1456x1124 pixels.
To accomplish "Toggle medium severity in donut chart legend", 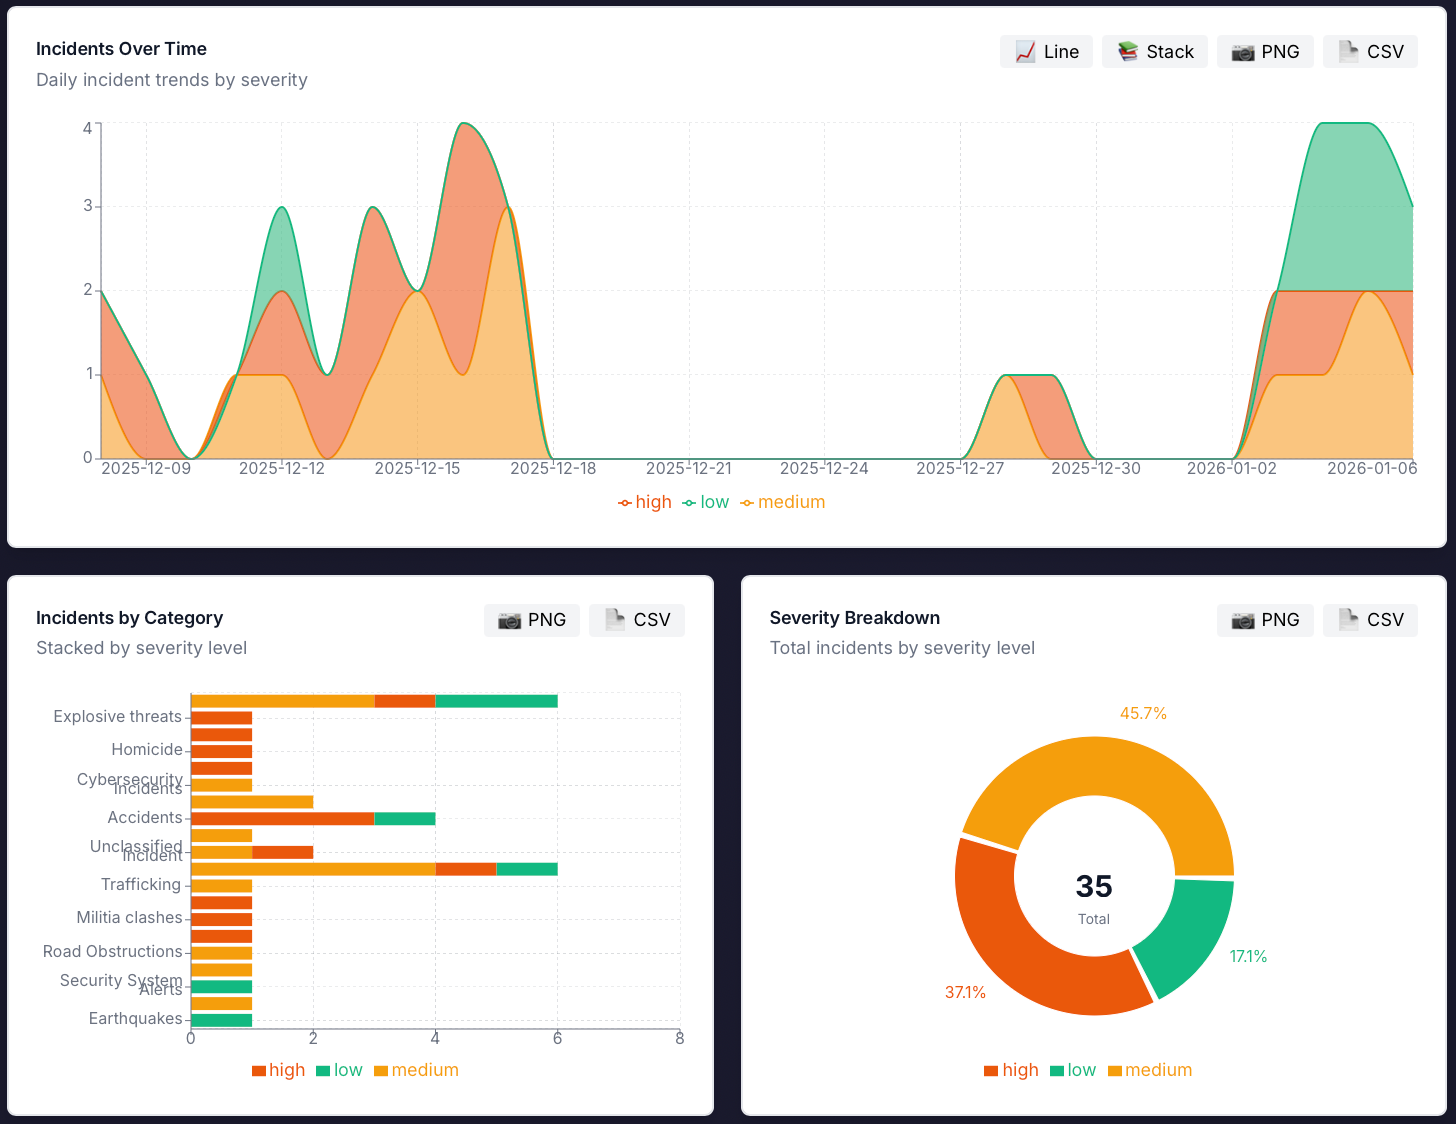I will [x=1150, y=1070].
